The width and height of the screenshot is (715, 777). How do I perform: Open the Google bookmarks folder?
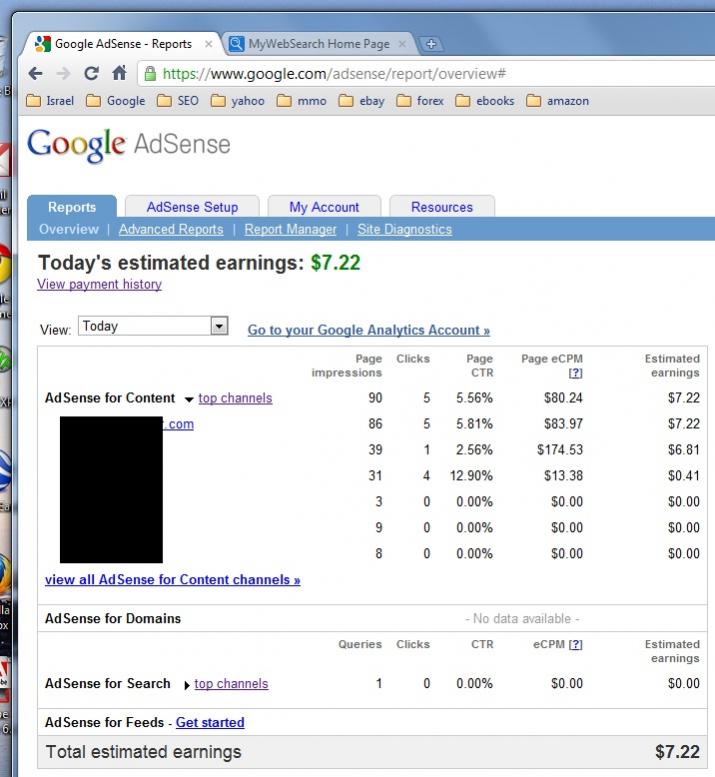[115, 101]
